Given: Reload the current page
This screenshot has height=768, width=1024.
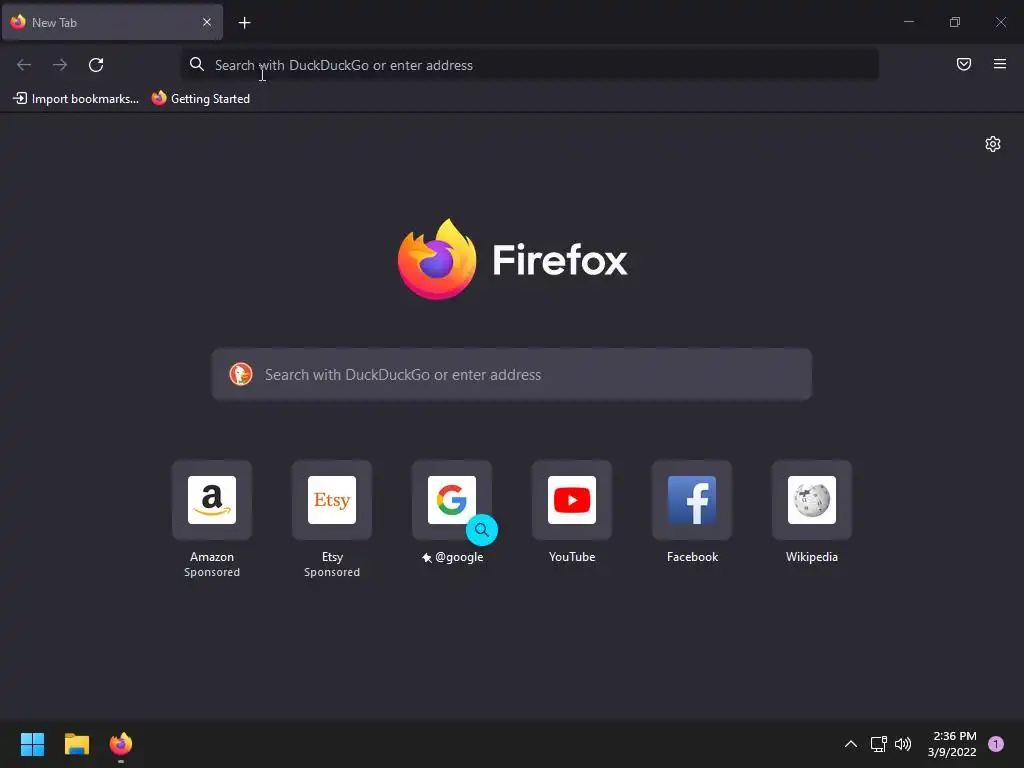Looking at the screenshot, I should 96,65.
